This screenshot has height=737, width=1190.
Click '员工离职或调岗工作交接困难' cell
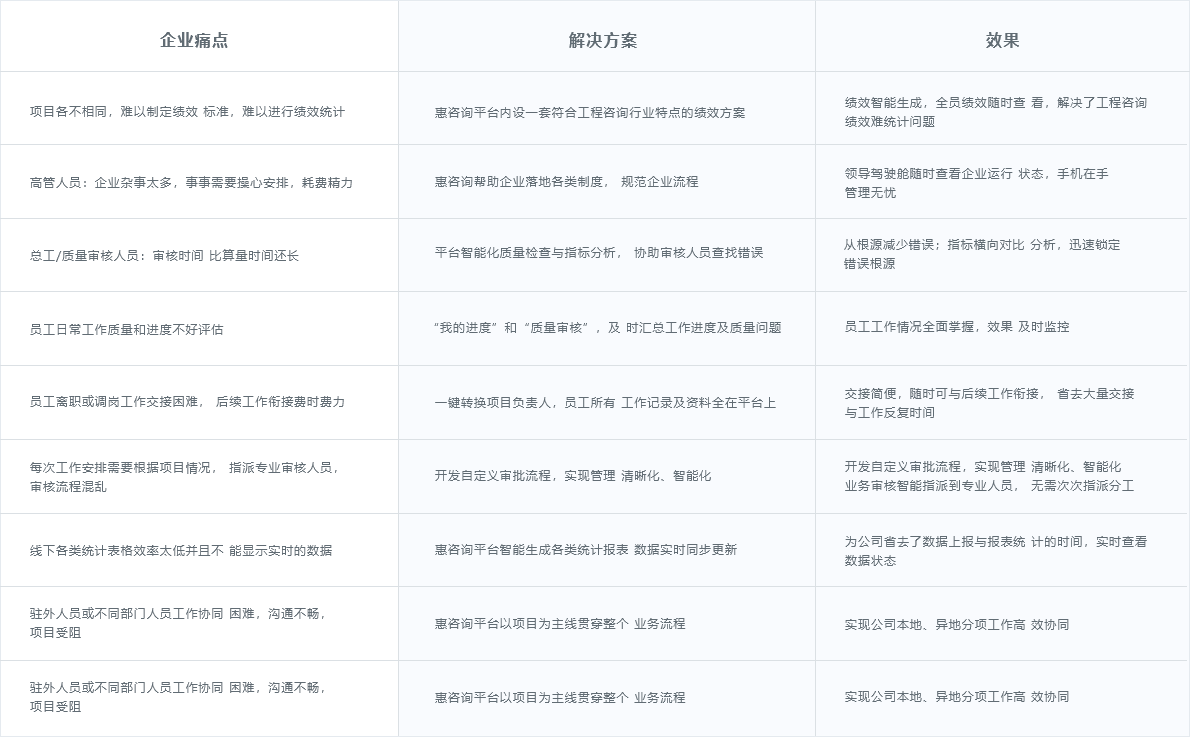pos(187,402)
